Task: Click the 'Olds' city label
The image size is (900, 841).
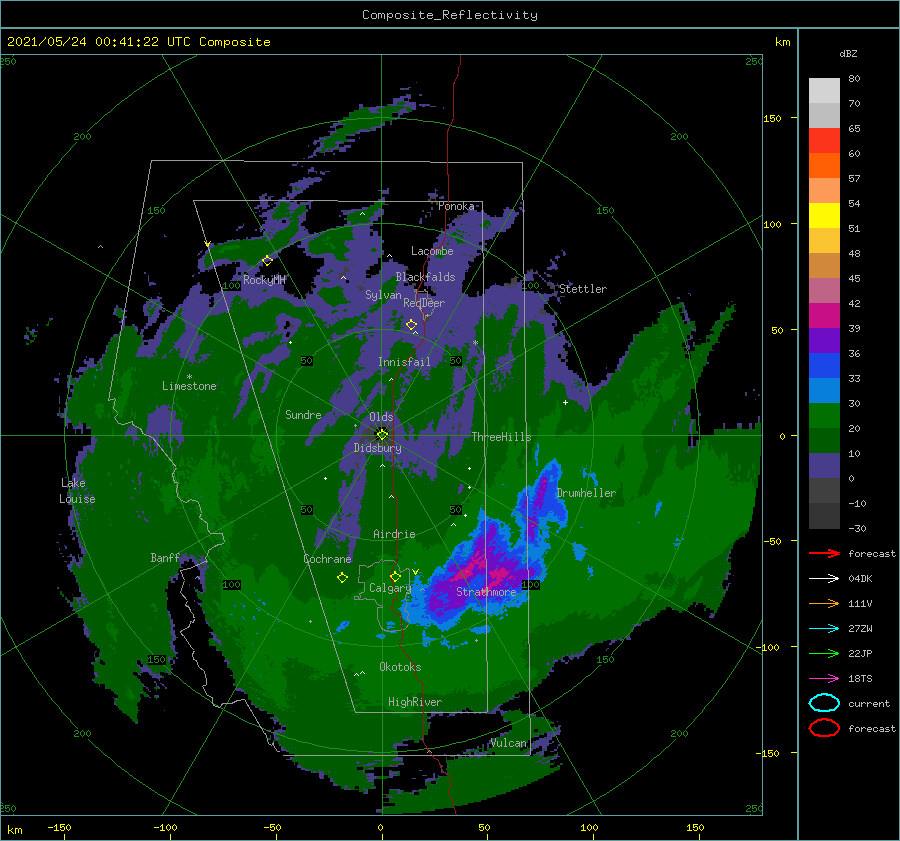Action: [x=381, y=417]
